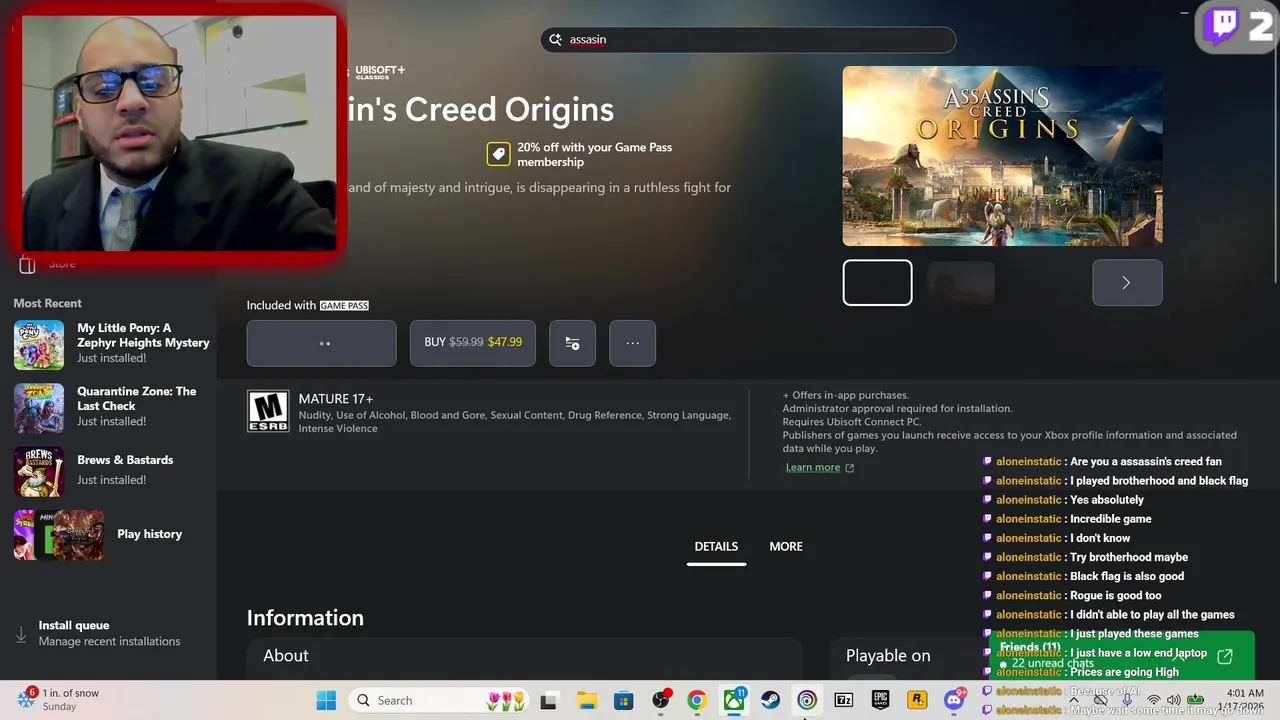Click the Ubisoft+ Classics logo
The image size is (1280, 720).
point(378,72)
